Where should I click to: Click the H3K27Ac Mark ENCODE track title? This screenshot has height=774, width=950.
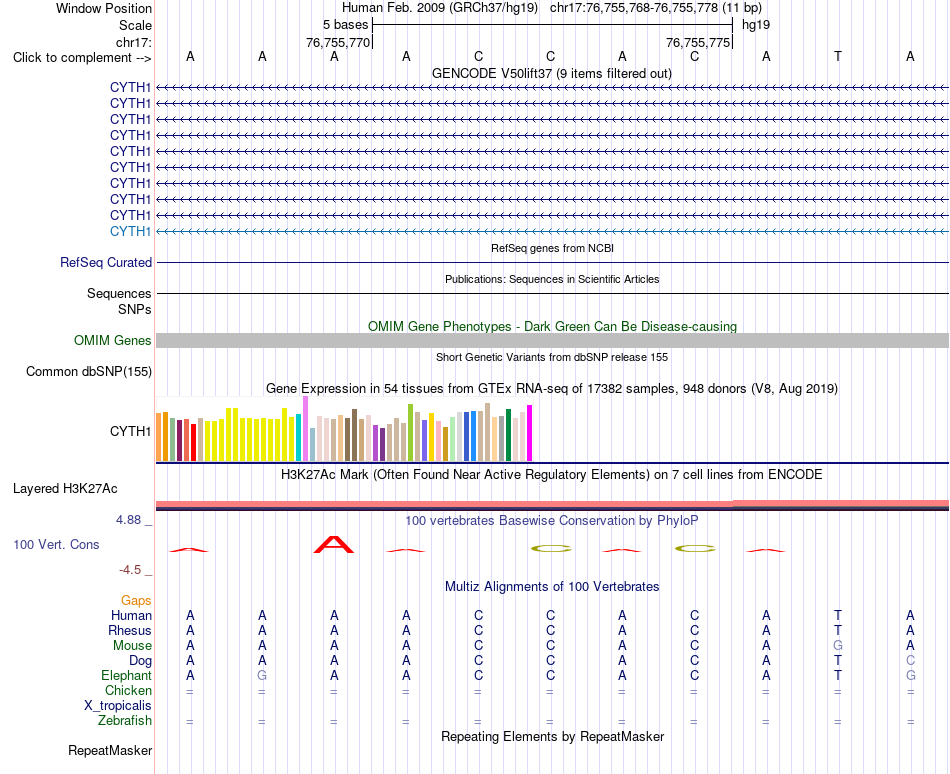coord(552,474)
